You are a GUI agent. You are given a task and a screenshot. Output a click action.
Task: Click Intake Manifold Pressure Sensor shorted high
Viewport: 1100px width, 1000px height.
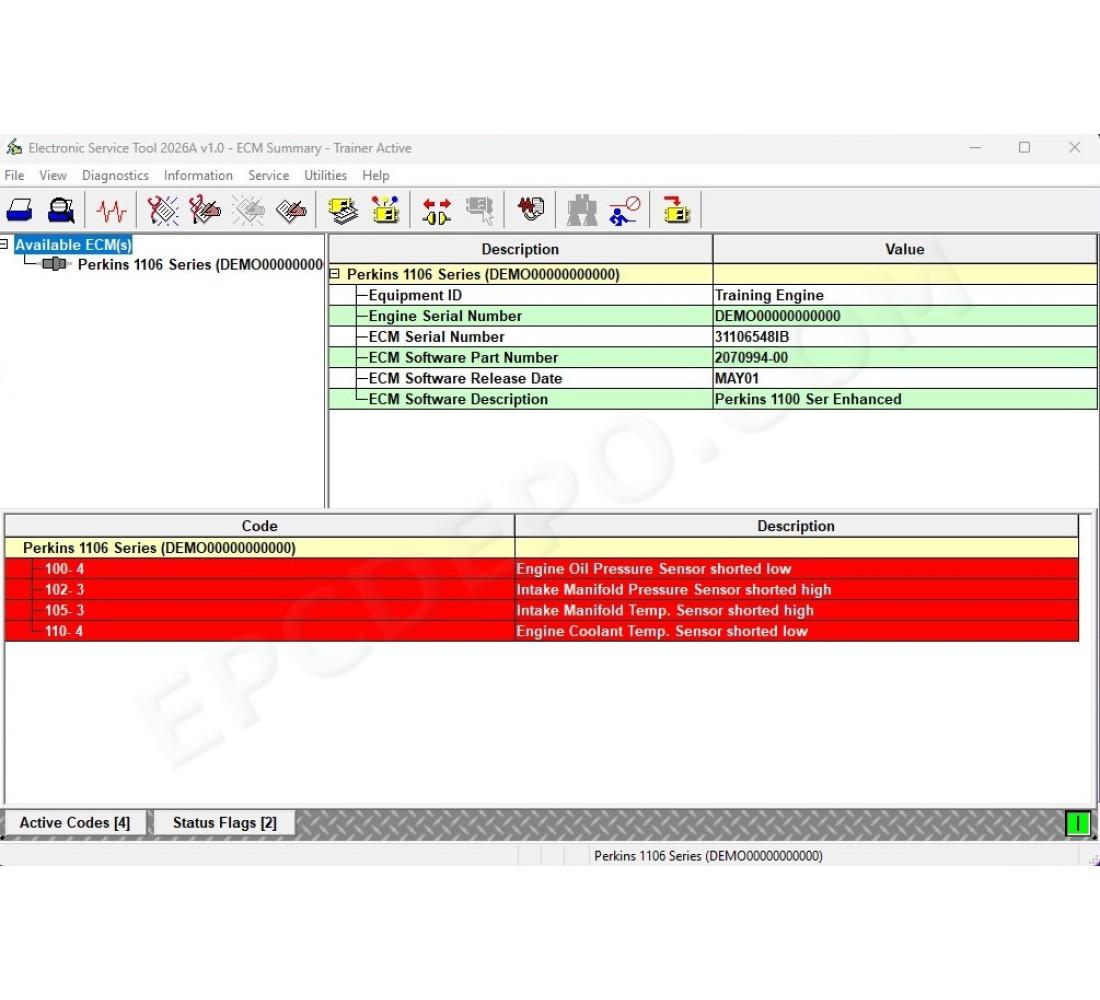673,589
